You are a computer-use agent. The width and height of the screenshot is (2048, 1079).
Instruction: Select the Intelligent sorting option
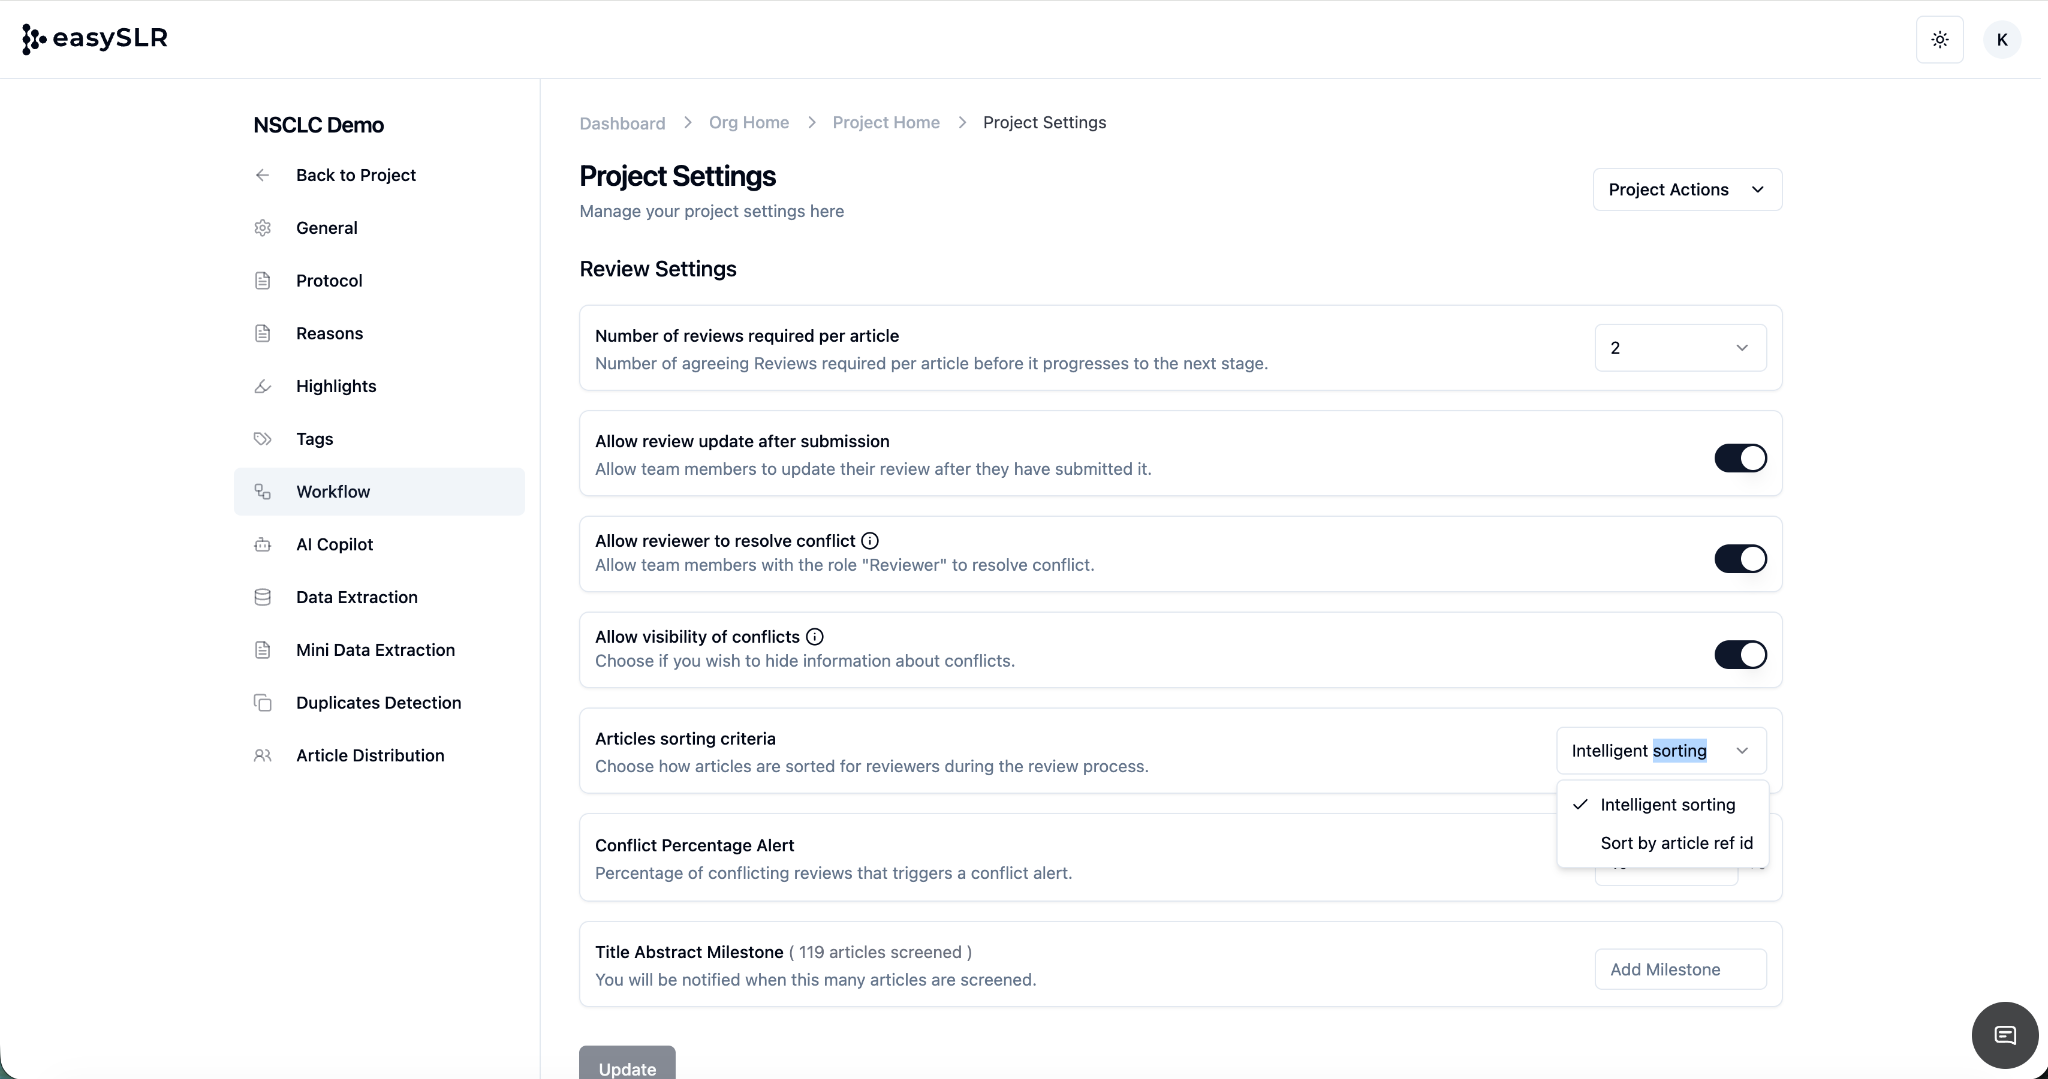pos(1667,805)
